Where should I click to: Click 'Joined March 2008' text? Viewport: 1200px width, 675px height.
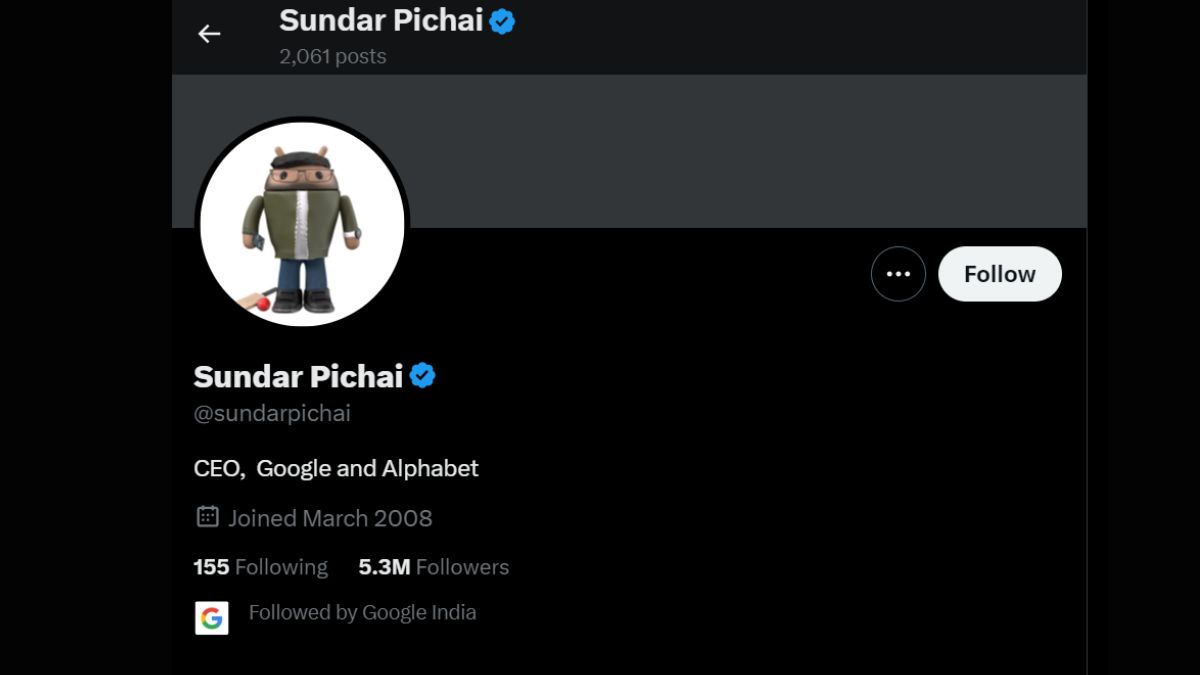pos(330,518)
